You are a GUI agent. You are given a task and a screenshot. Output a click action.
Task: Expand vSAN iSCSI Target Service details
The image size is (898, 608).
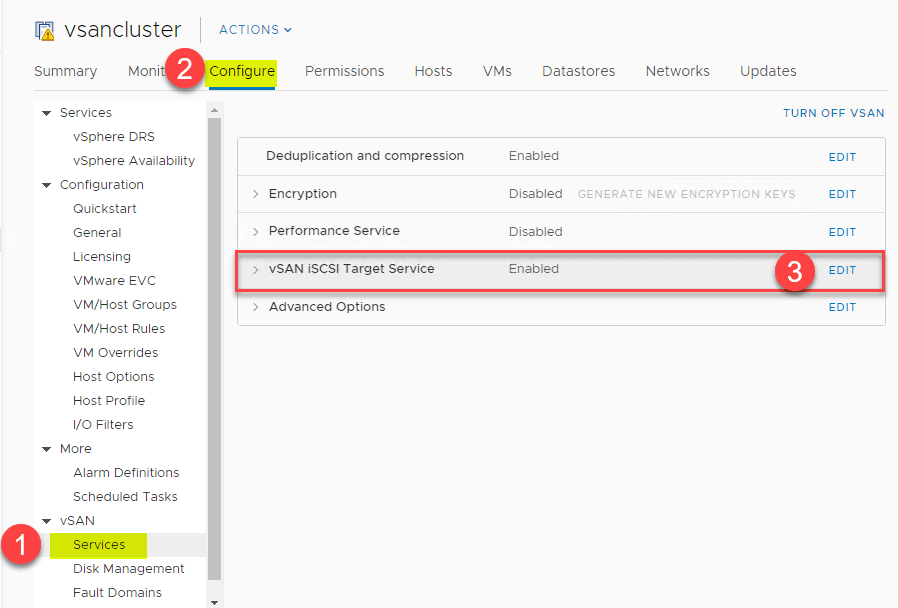click(x=256, y=269)
